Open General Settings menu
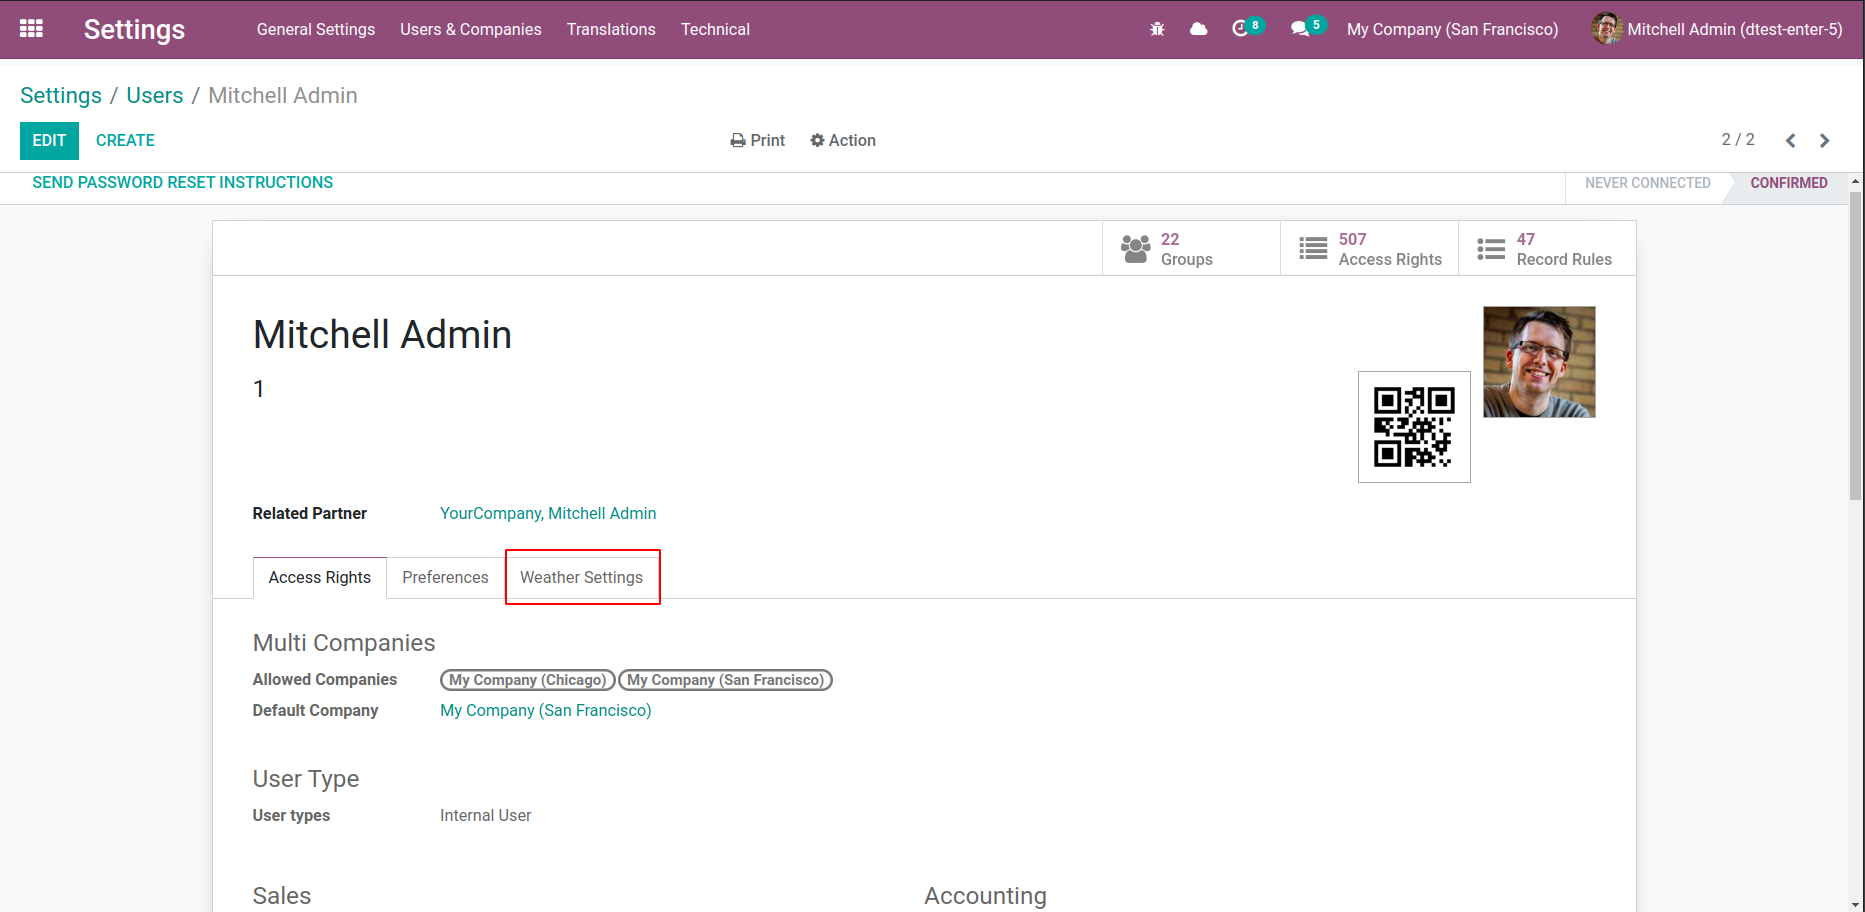The height and width of the screenshot is (912, 1865). [x=316, y=29]
